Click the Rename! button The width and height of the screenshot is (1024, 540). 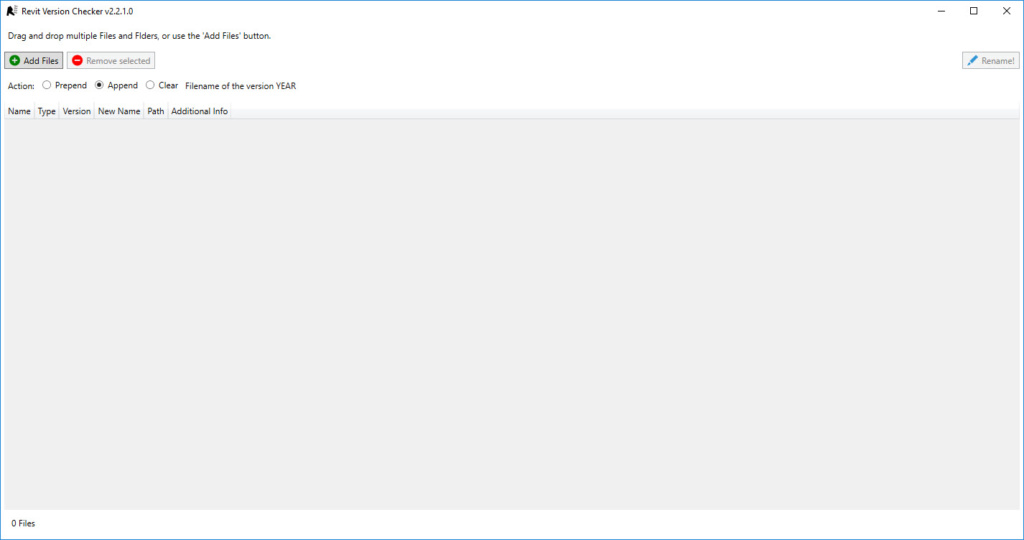[991, 61]
